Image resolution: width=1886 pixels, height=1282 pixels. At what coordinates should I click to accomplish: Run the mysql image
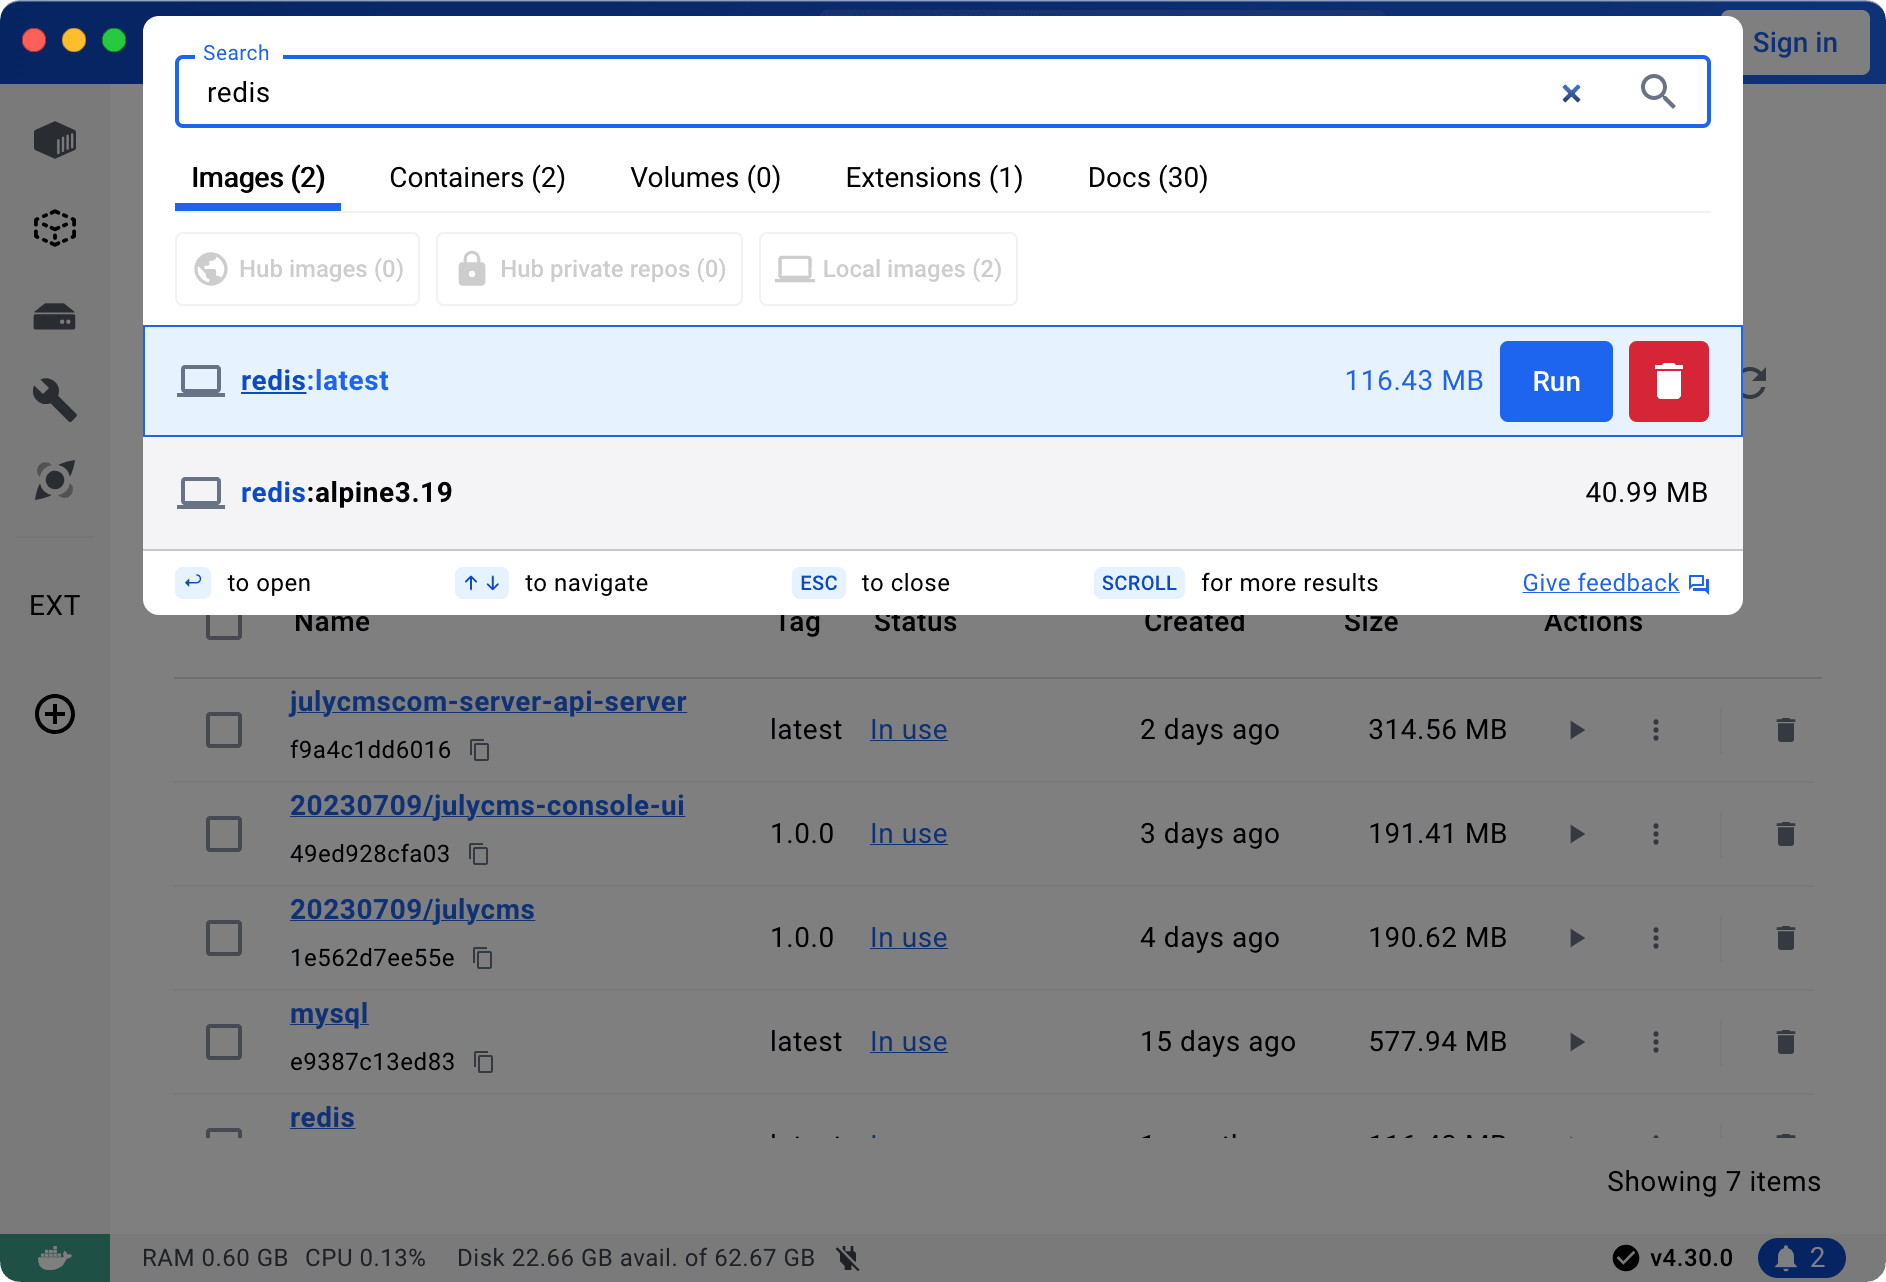pyautogui.click(x=1577, y=1042)
